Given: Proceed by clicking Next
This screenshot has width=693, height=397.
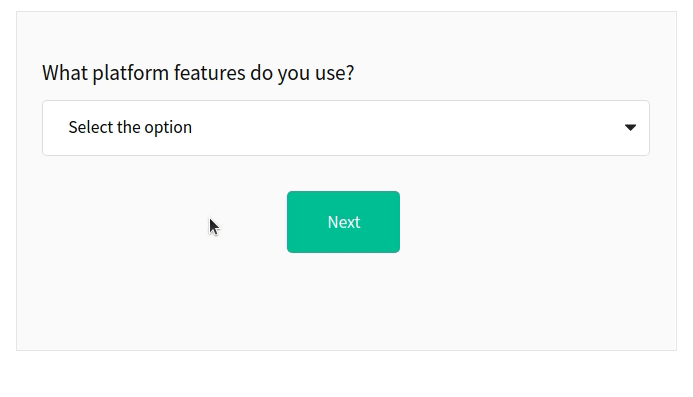Looking at the screenshot, I should click(343, 222).
